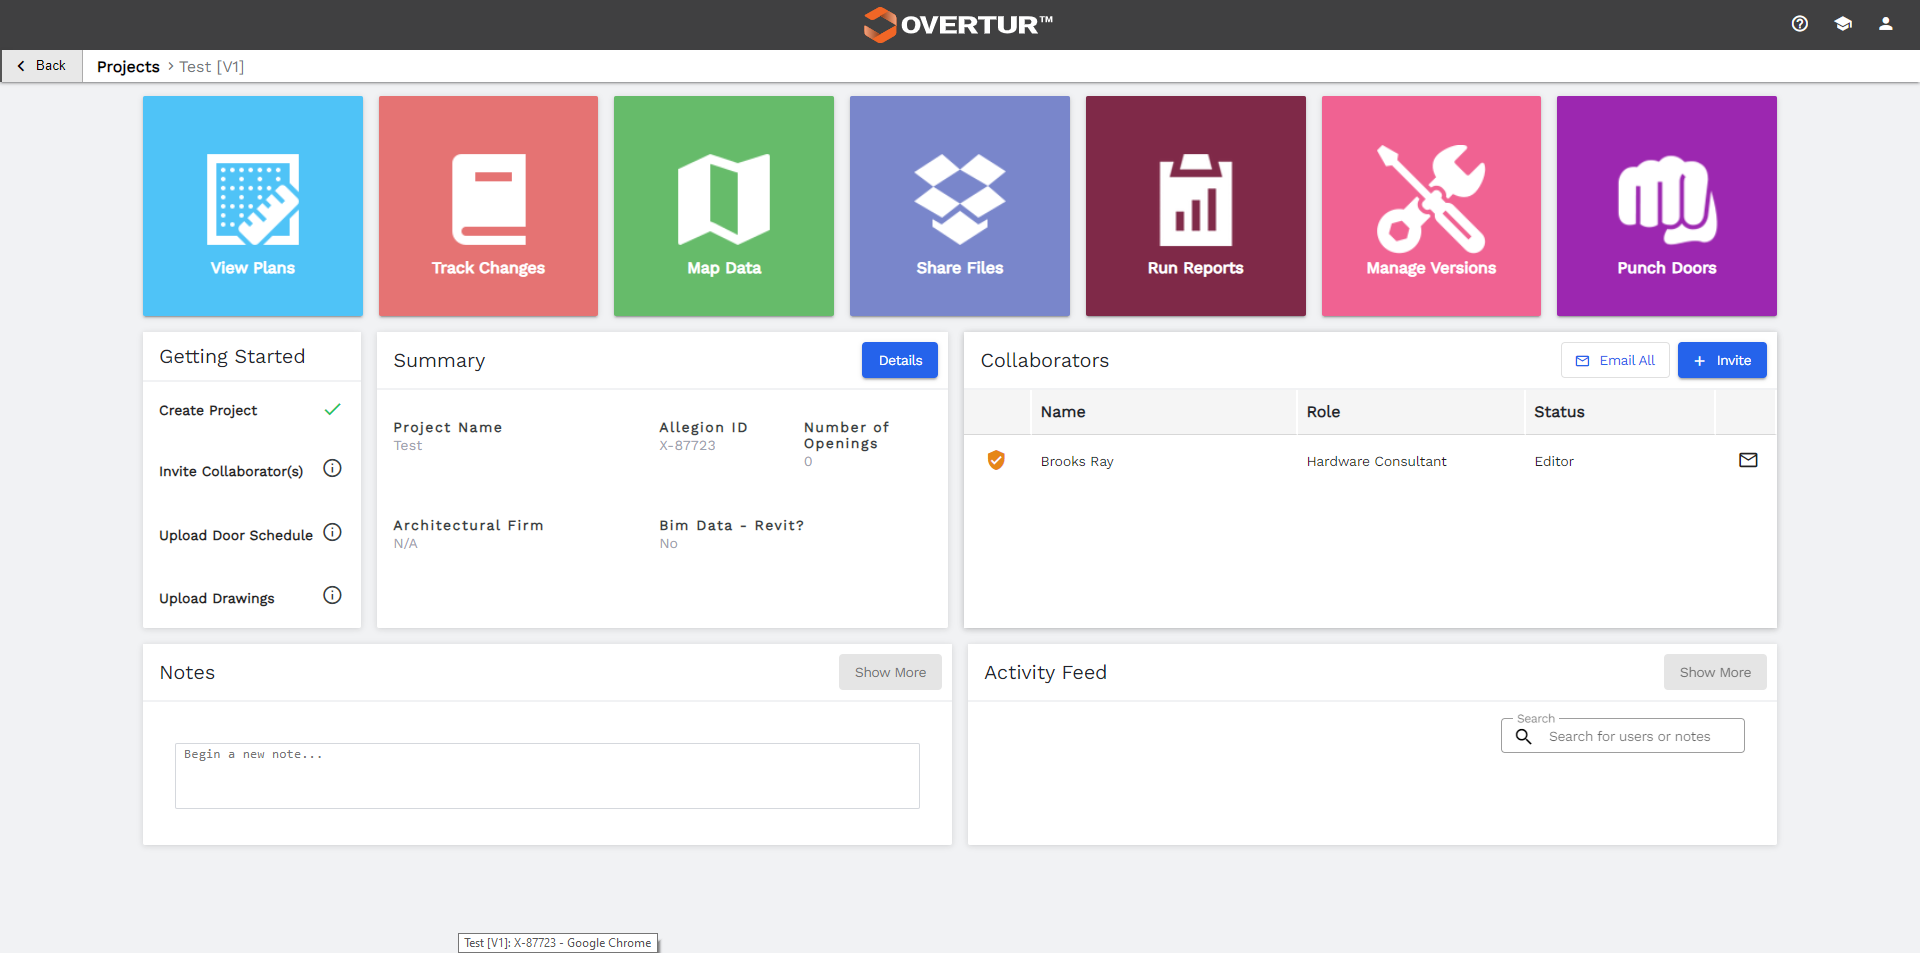Click the shield badge for Brooks Ray

click(996, 460)
